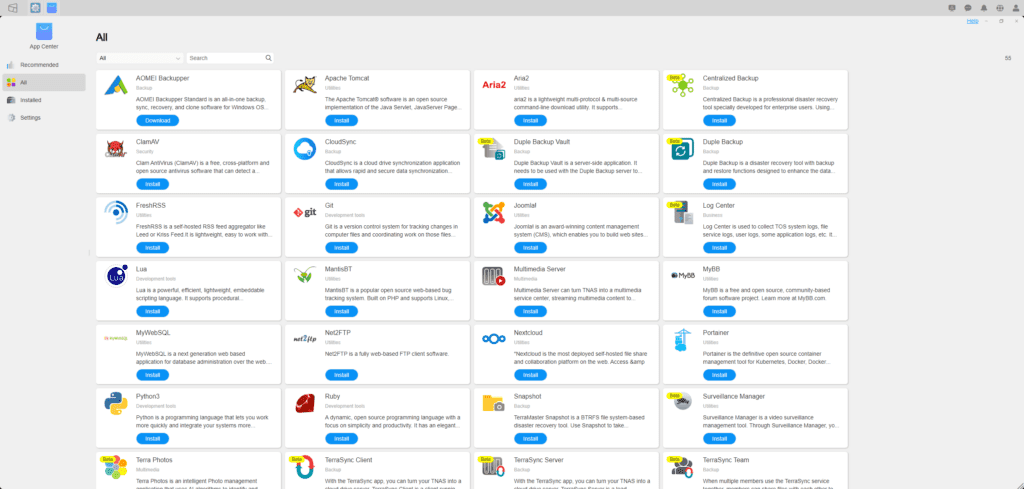Click the AOMEI Backupper app icon
Screen dimensions: 1024x489
tap(115, 86)
